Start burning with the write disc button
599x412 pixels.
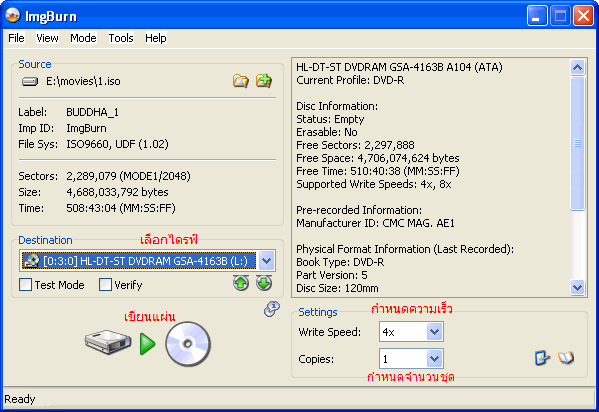pos(147,344)
